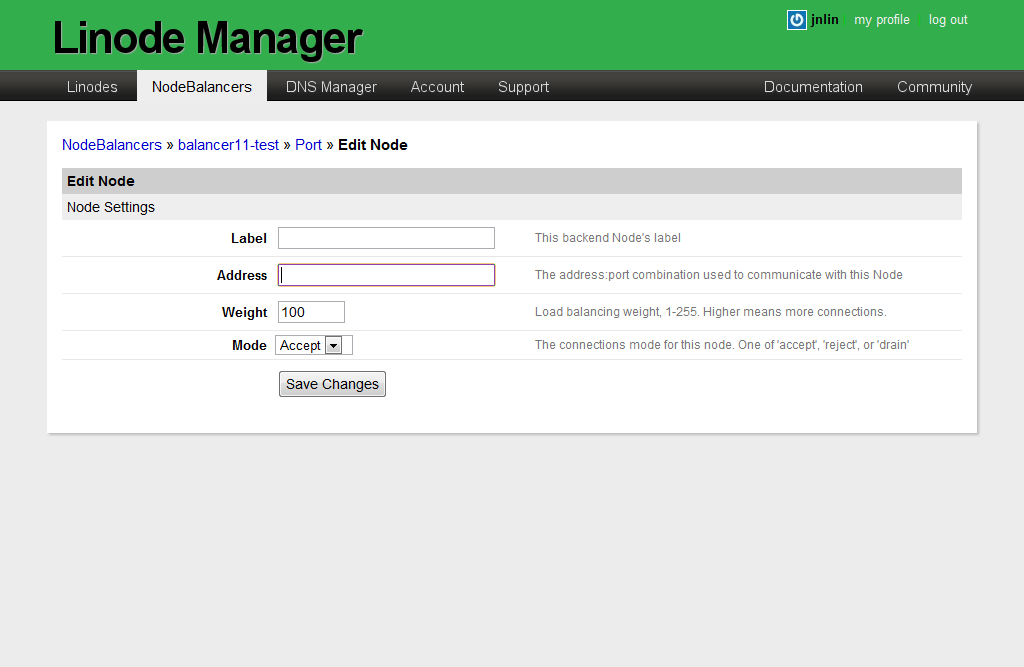The width and height of the screenshot is (1024, 667).
Task: Follow the NodeBalancers breadcrumb link
Action: tap(112, 145)
